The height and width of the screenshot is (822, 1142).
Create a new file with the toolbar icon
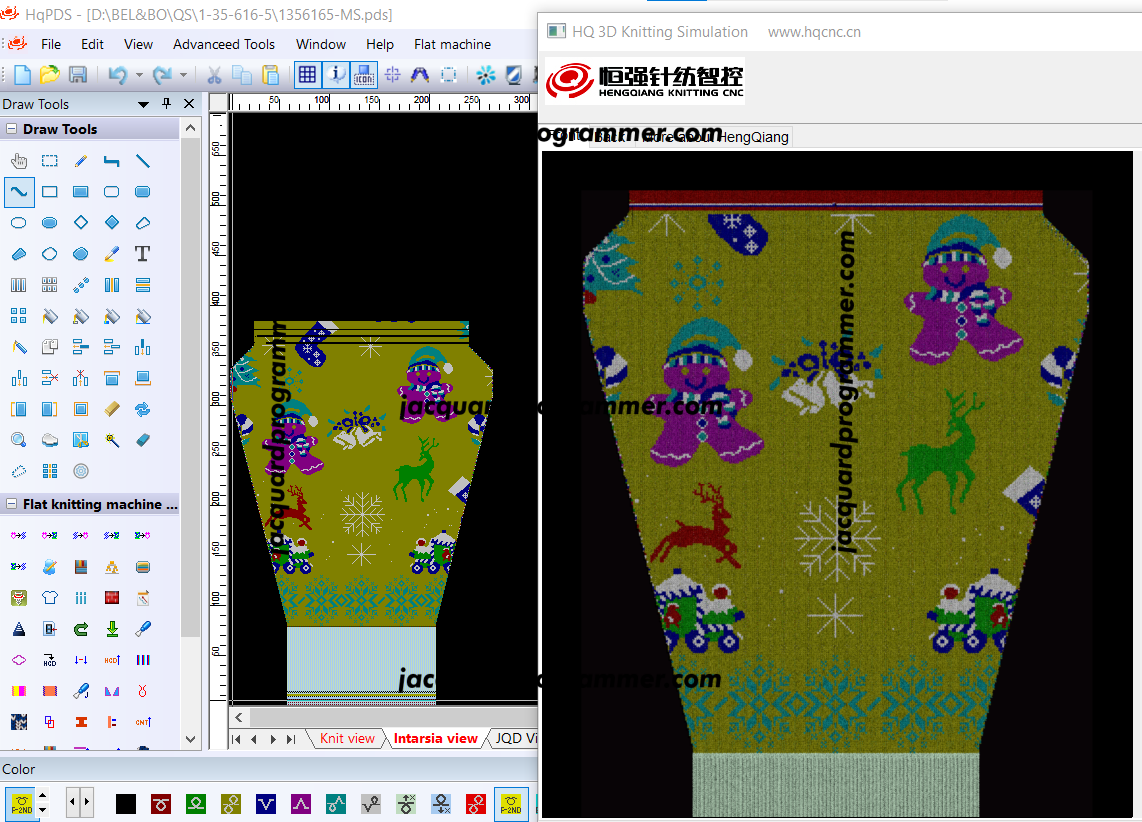point(23,74)
